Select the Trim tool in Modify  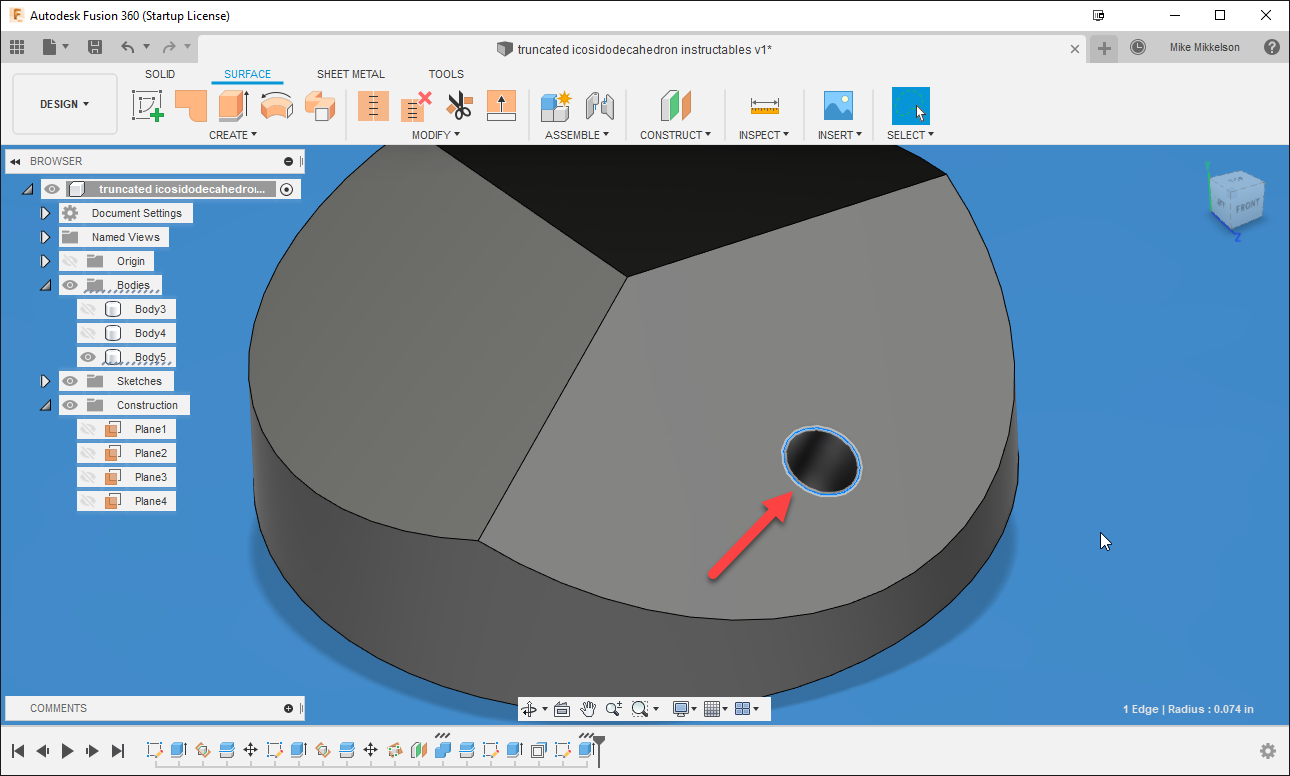[x=458, y=106]
